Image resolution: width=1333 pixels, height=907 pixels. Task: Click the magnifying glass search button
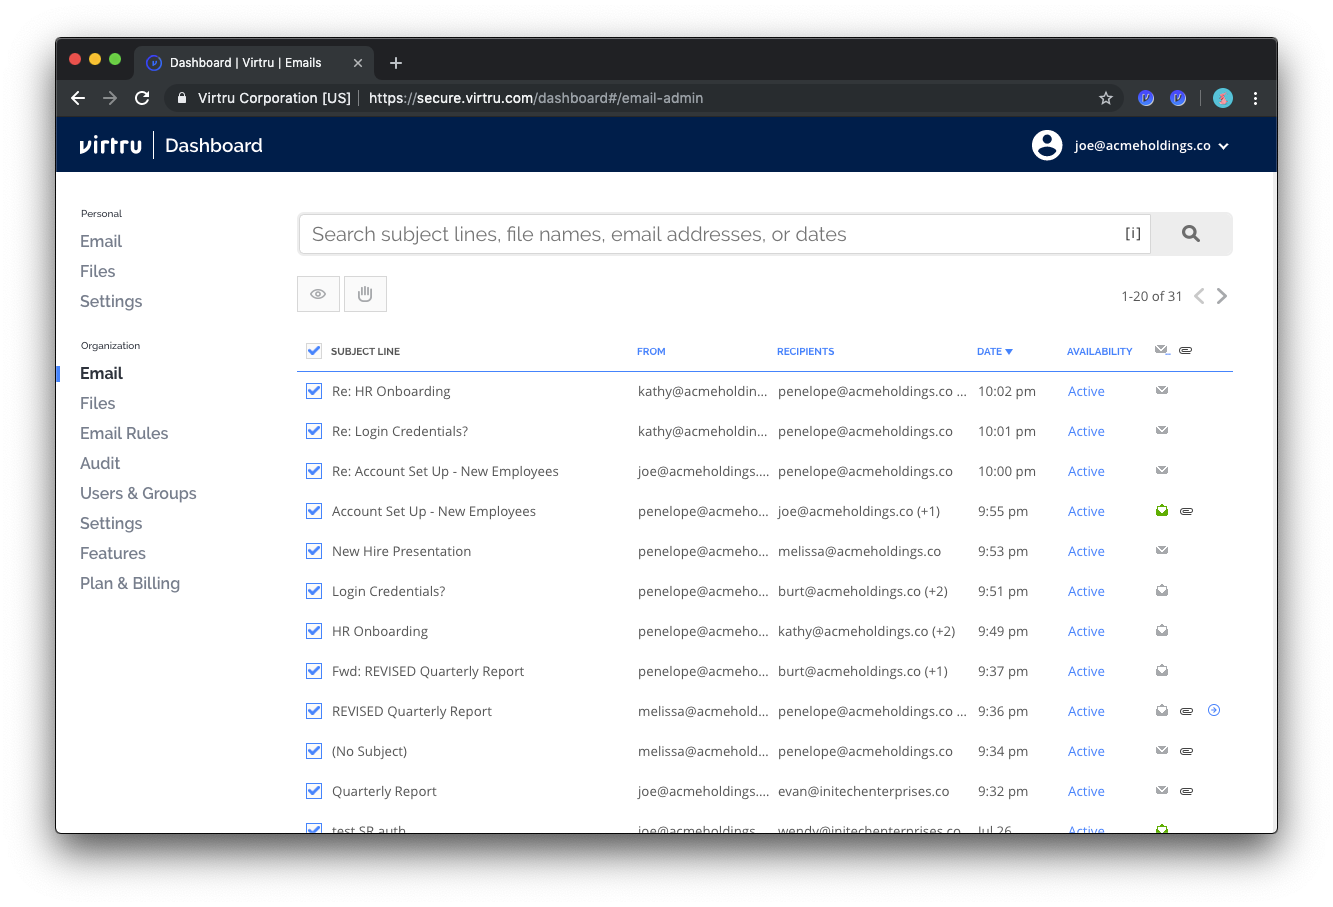click(1190, 234)
